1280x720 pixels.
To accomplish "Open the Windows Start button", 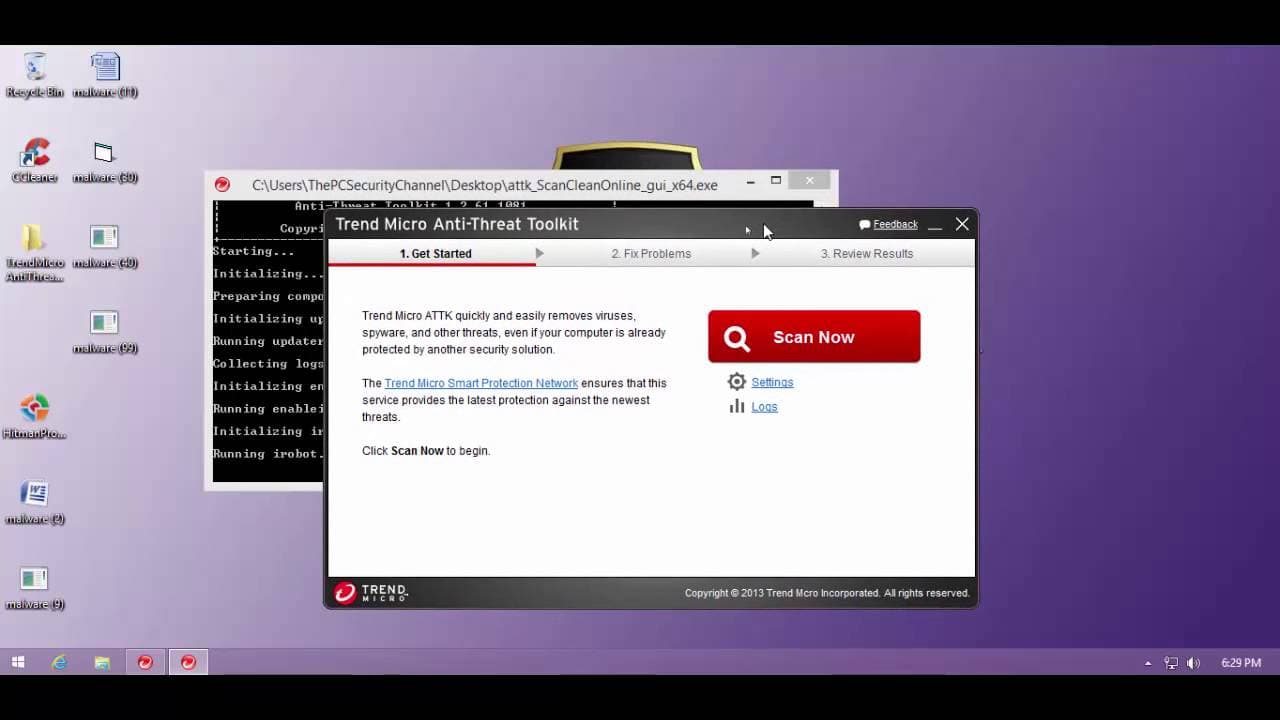I will point(18,662).
